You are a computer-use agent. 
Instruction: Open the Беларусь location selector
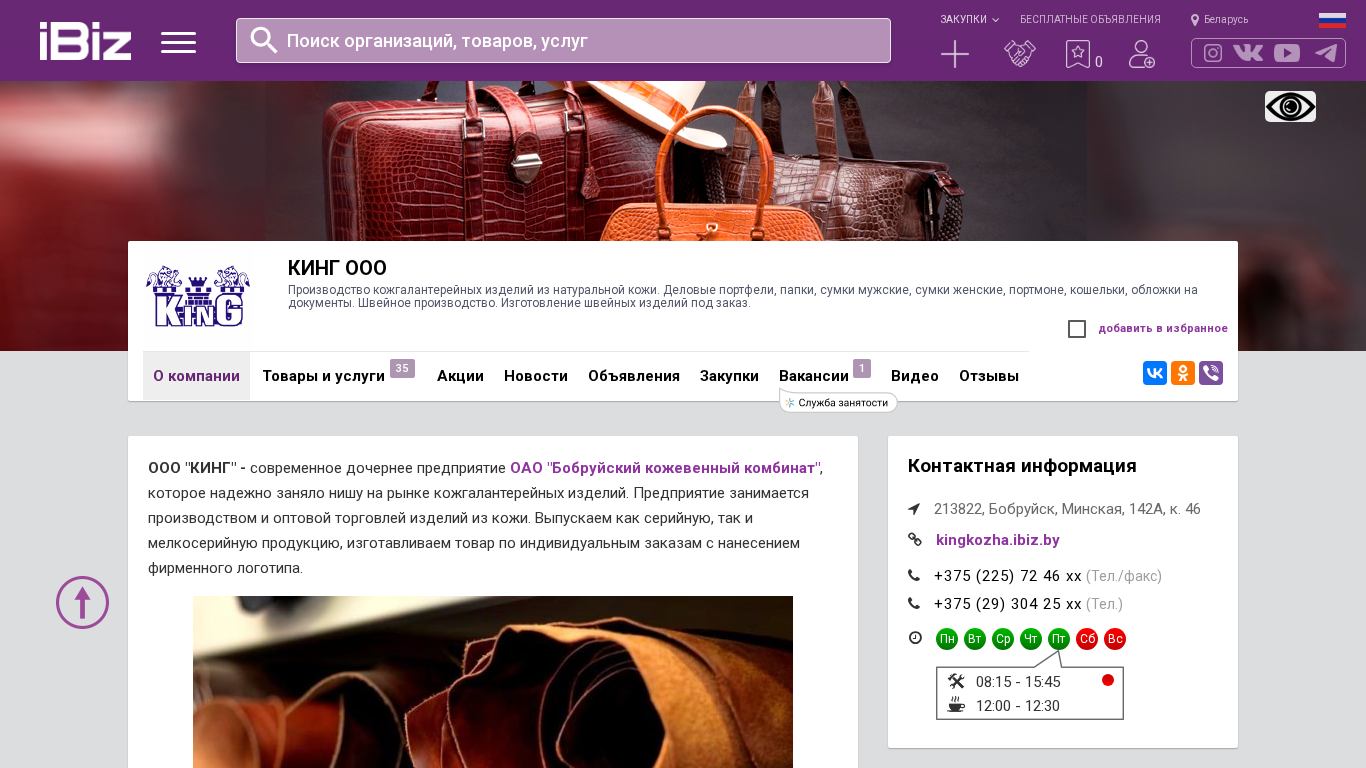coord(1219,19)
